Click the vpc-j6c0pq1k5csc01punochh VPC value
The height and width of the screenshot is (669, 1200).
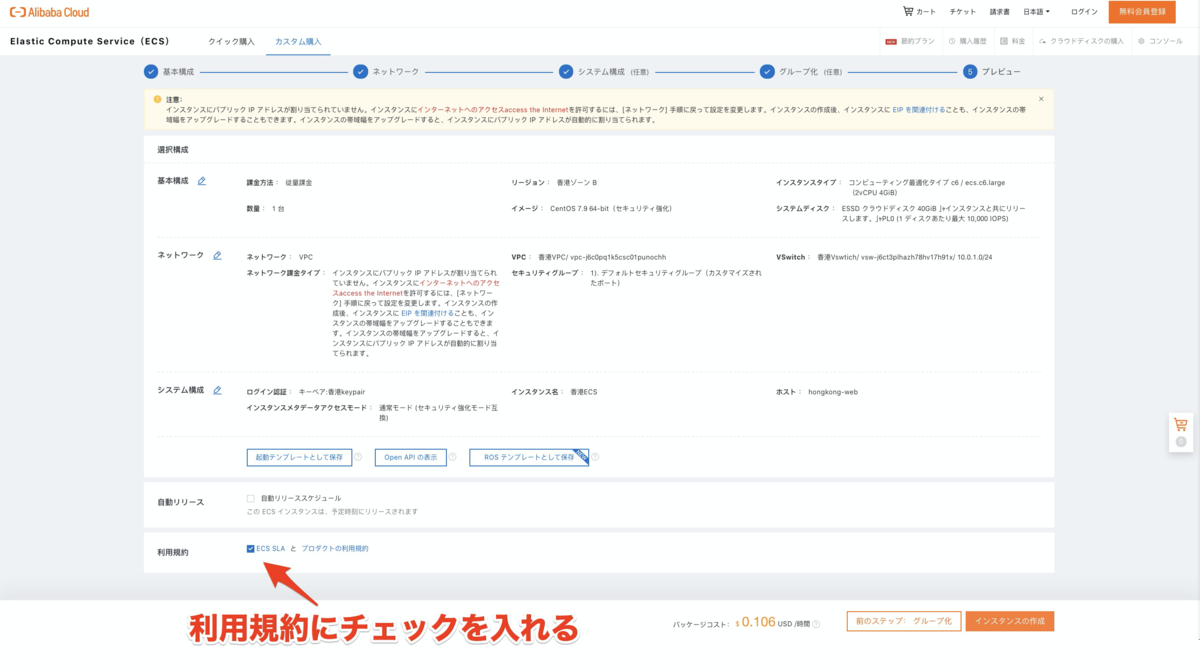[618, 257]
